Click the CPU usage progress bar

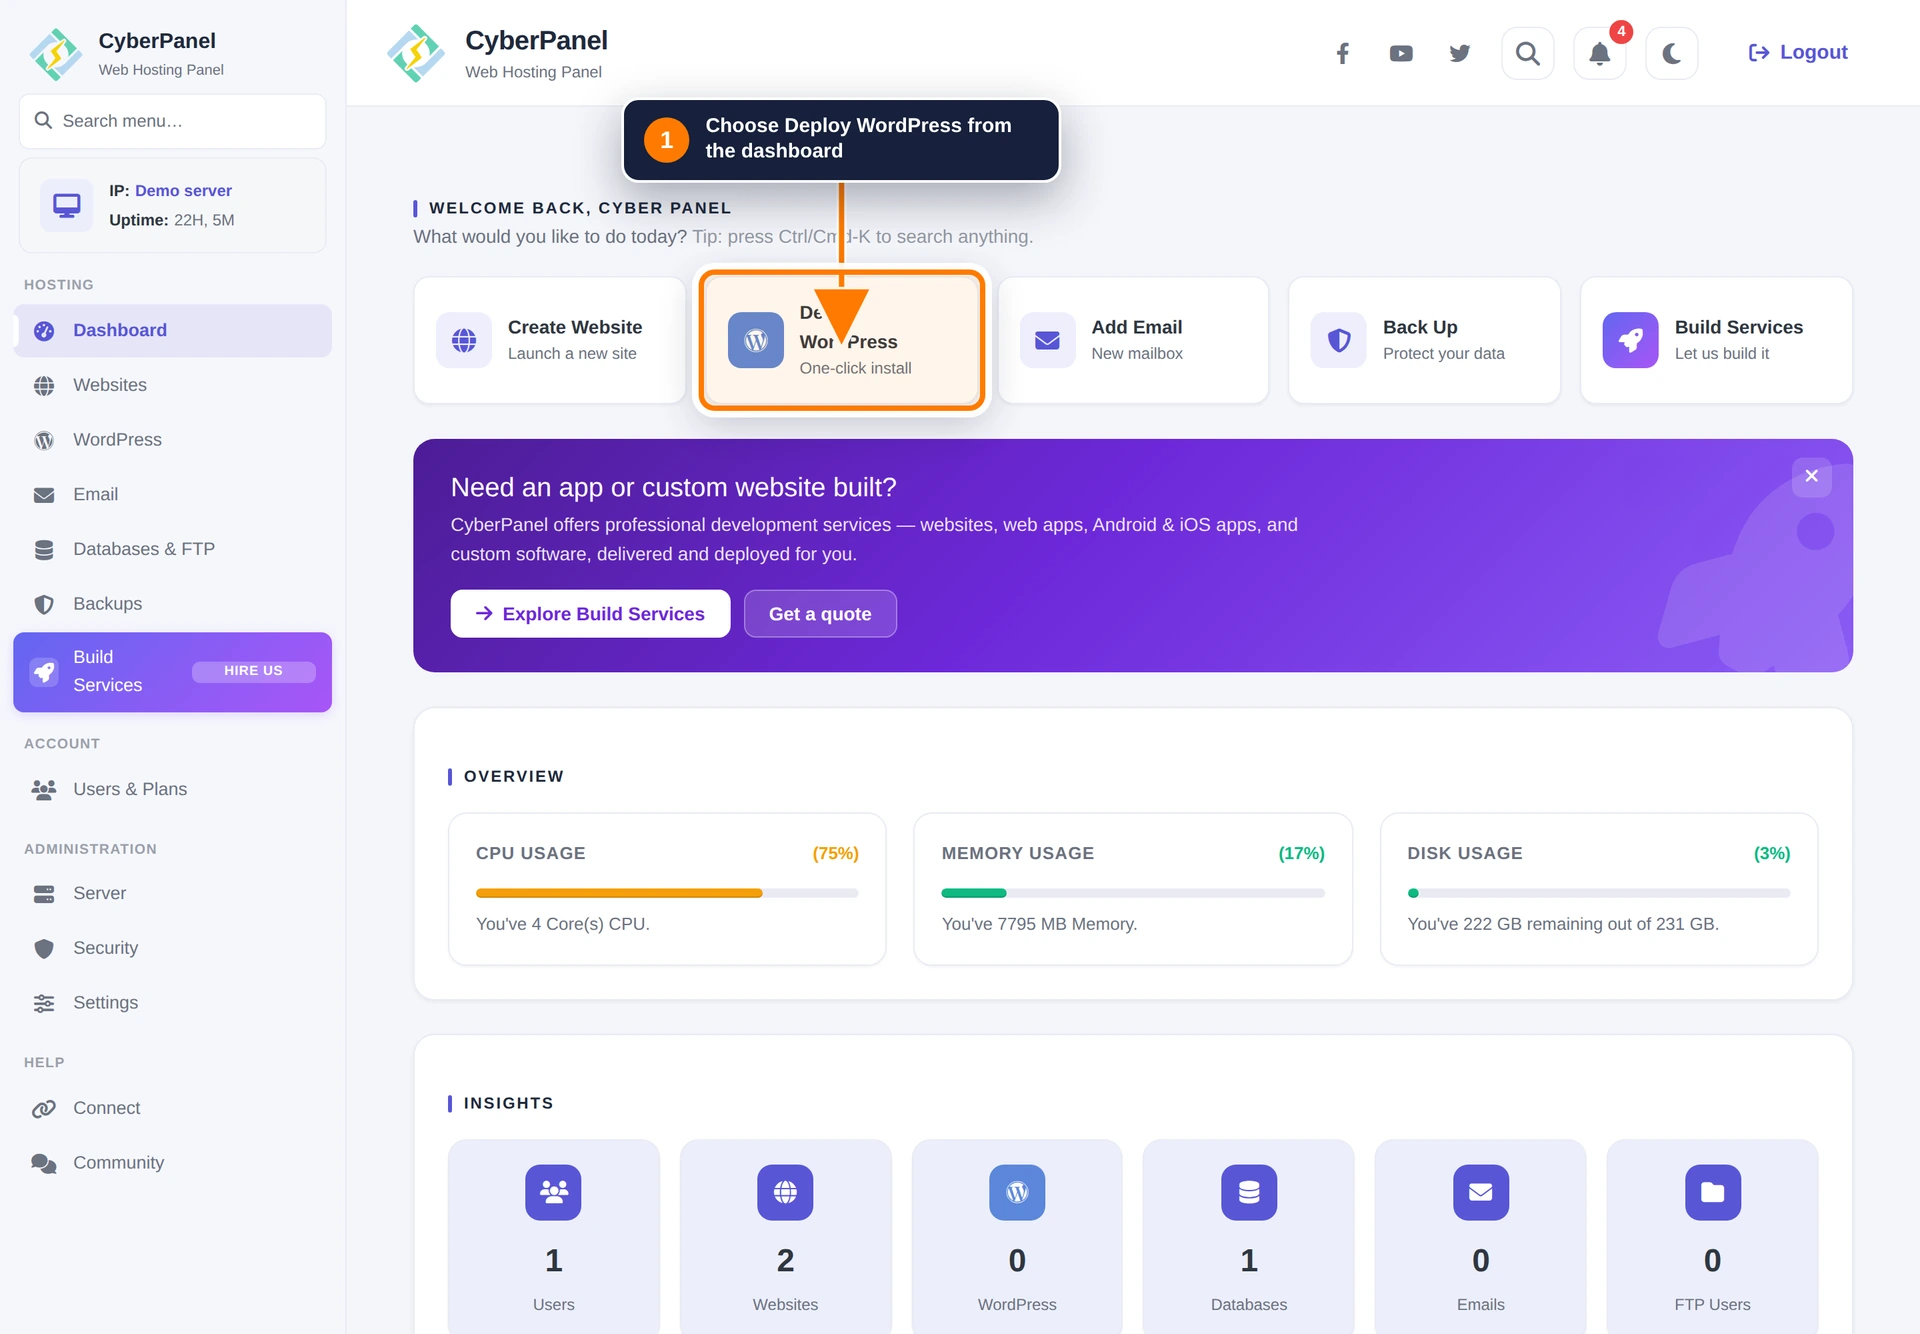(x=667, y=893)
